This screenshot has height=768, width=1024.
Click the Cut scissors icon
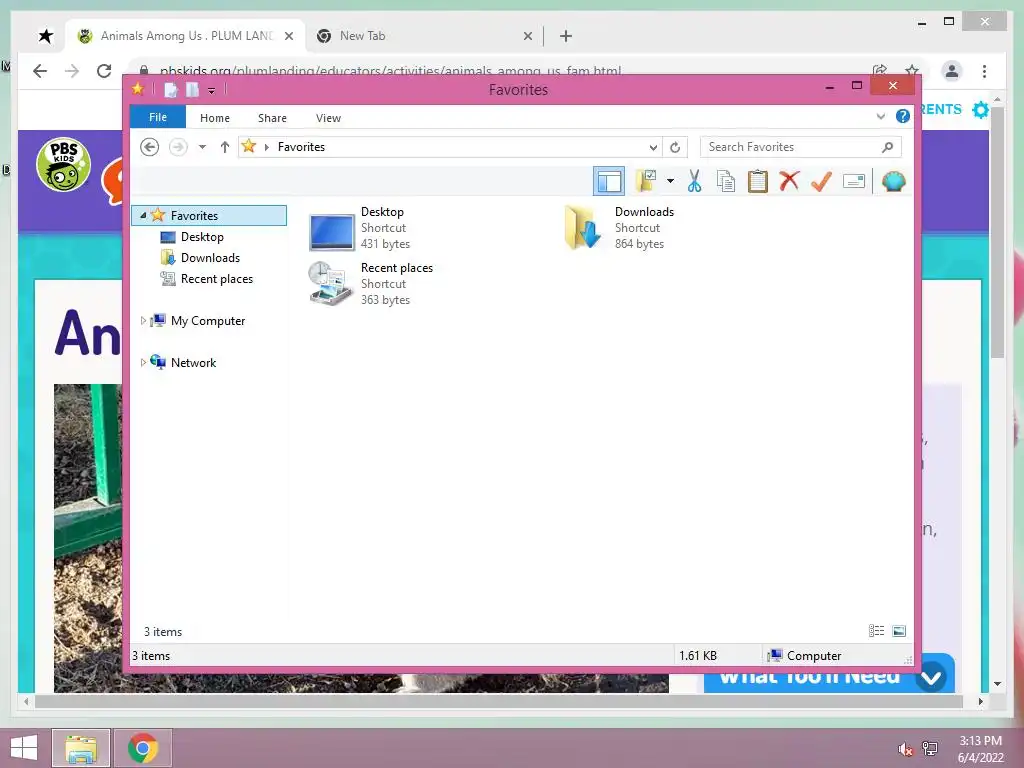click(x=694, y=181)
